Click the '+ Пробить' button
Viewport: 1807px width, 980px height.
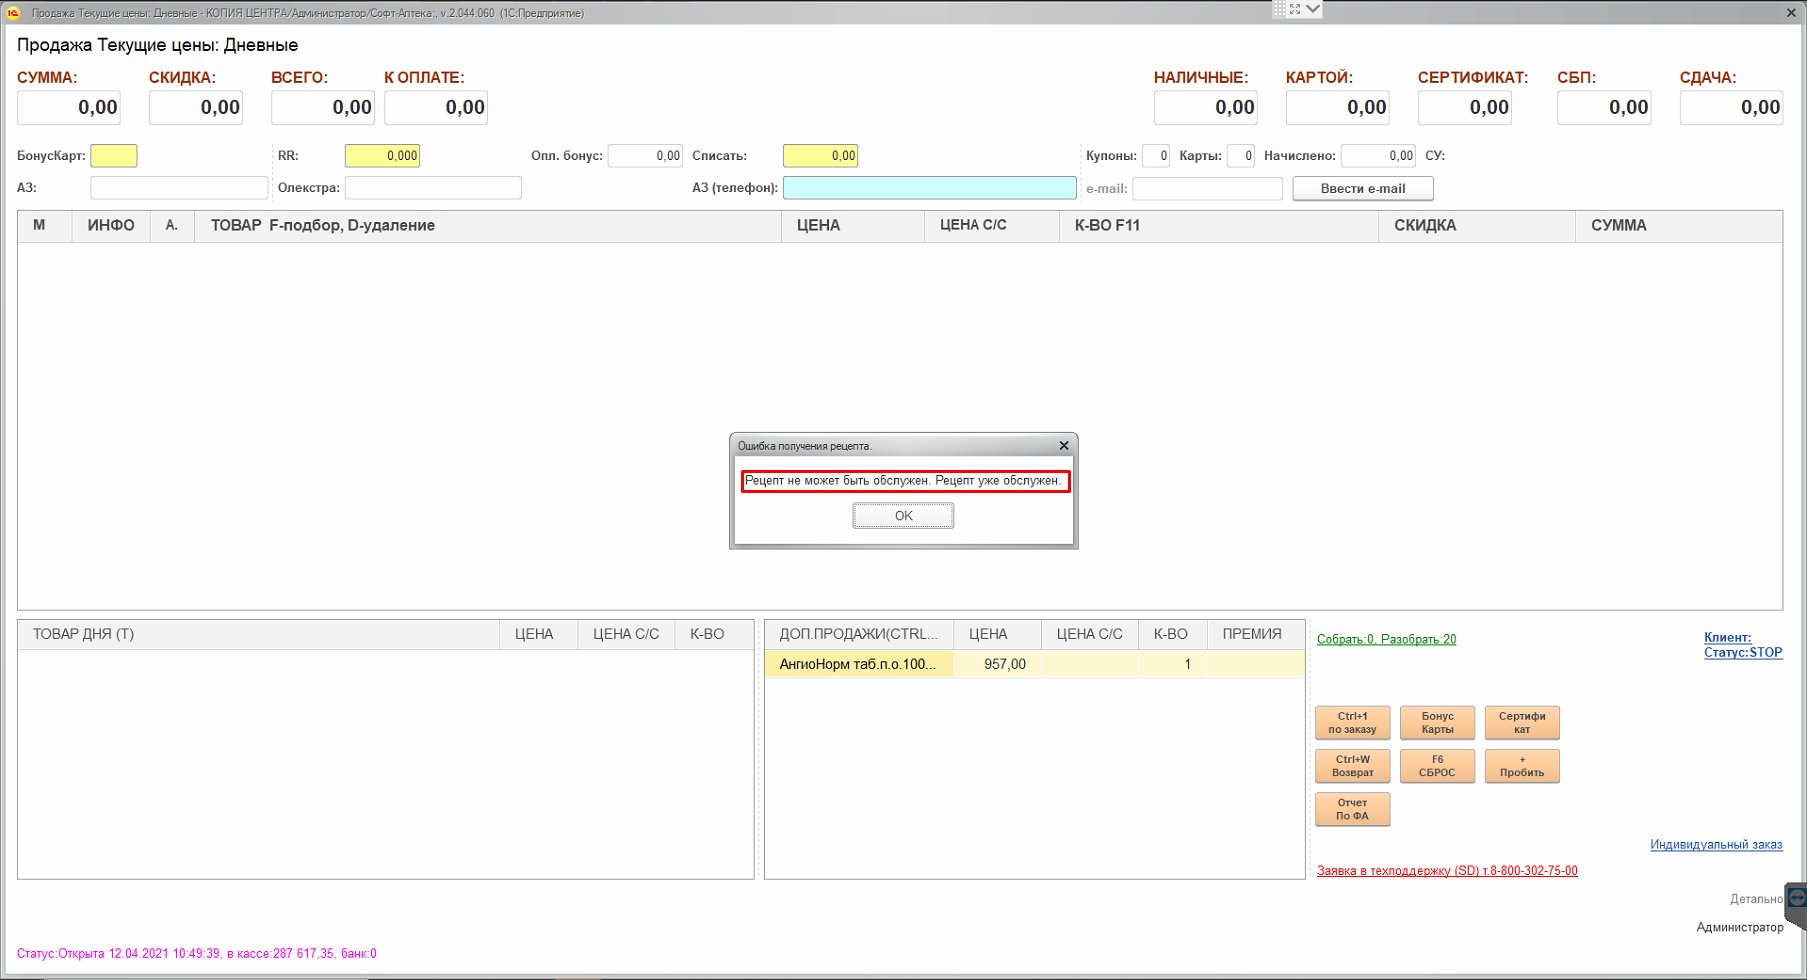[1521, 766]
